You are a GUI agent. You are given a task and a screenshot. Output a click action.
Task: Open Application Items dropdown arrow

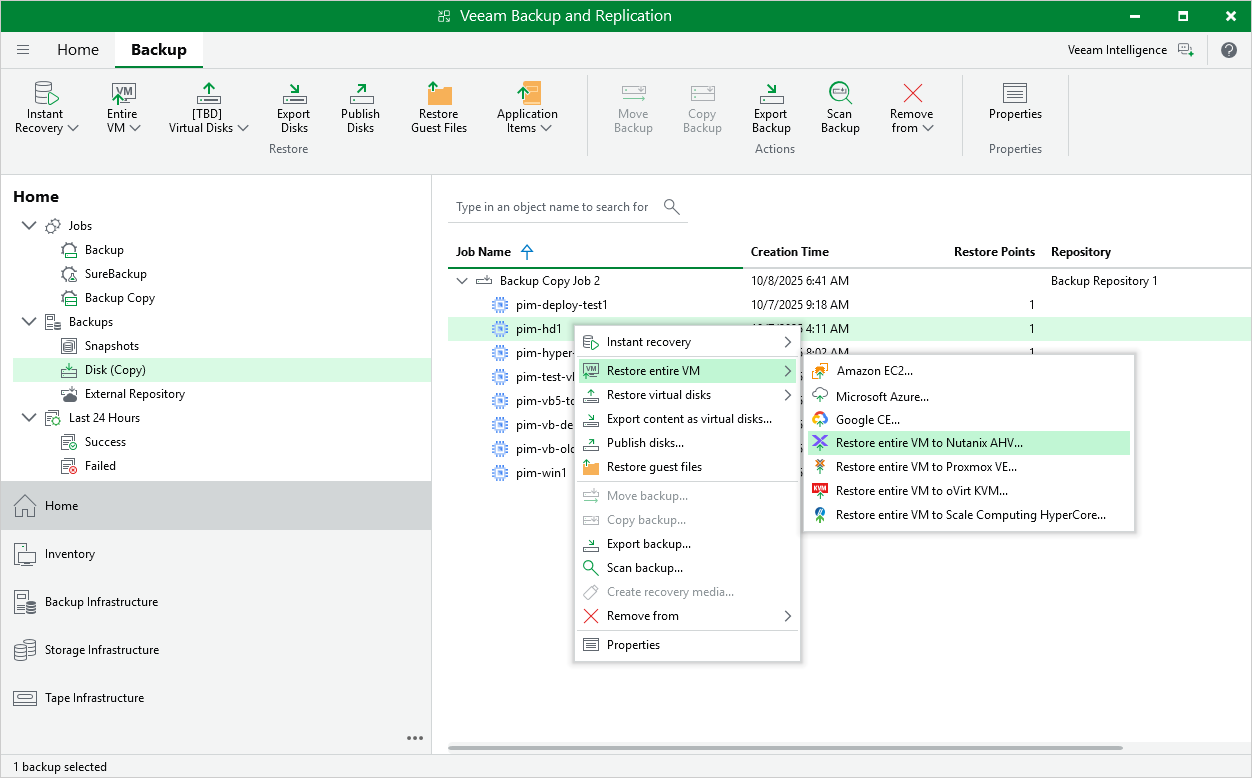[x=546, y=128]
